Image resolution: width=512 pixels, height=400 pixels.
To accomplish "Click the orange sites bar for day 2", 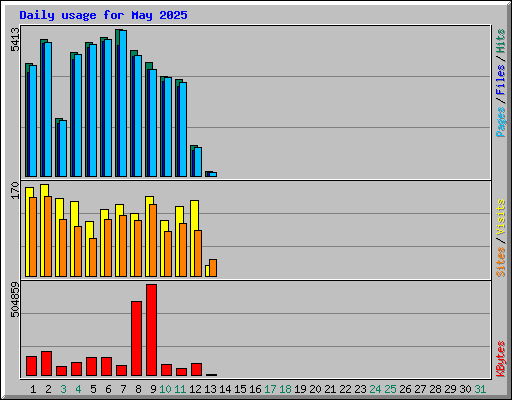I will (48, 236).
